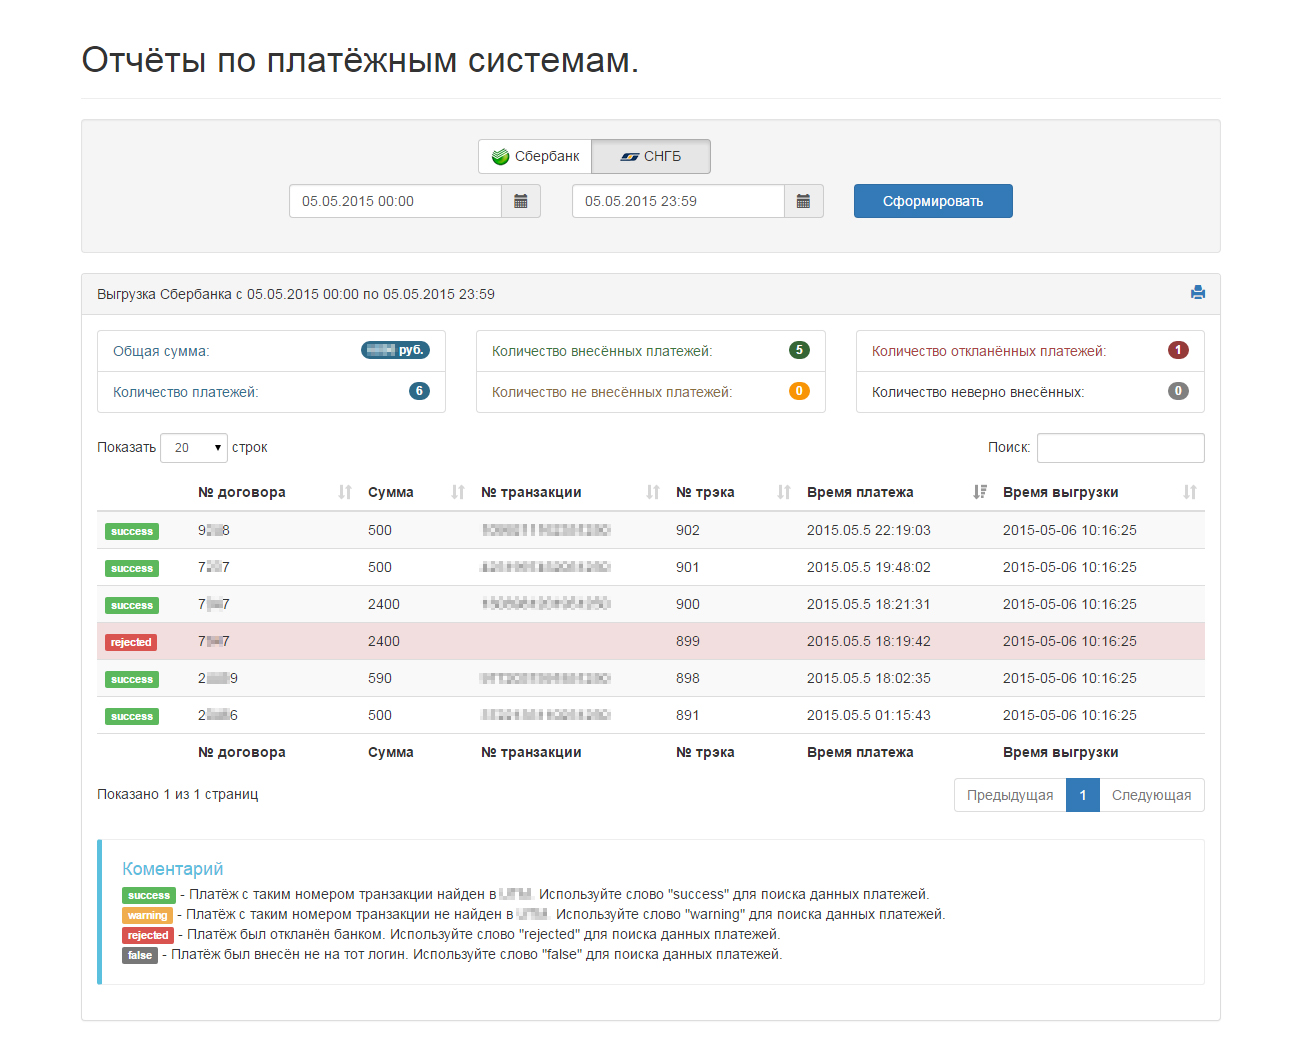Sort by Время платежа column
This screenshot has height=1041, width=1311.
coord(897,492)
